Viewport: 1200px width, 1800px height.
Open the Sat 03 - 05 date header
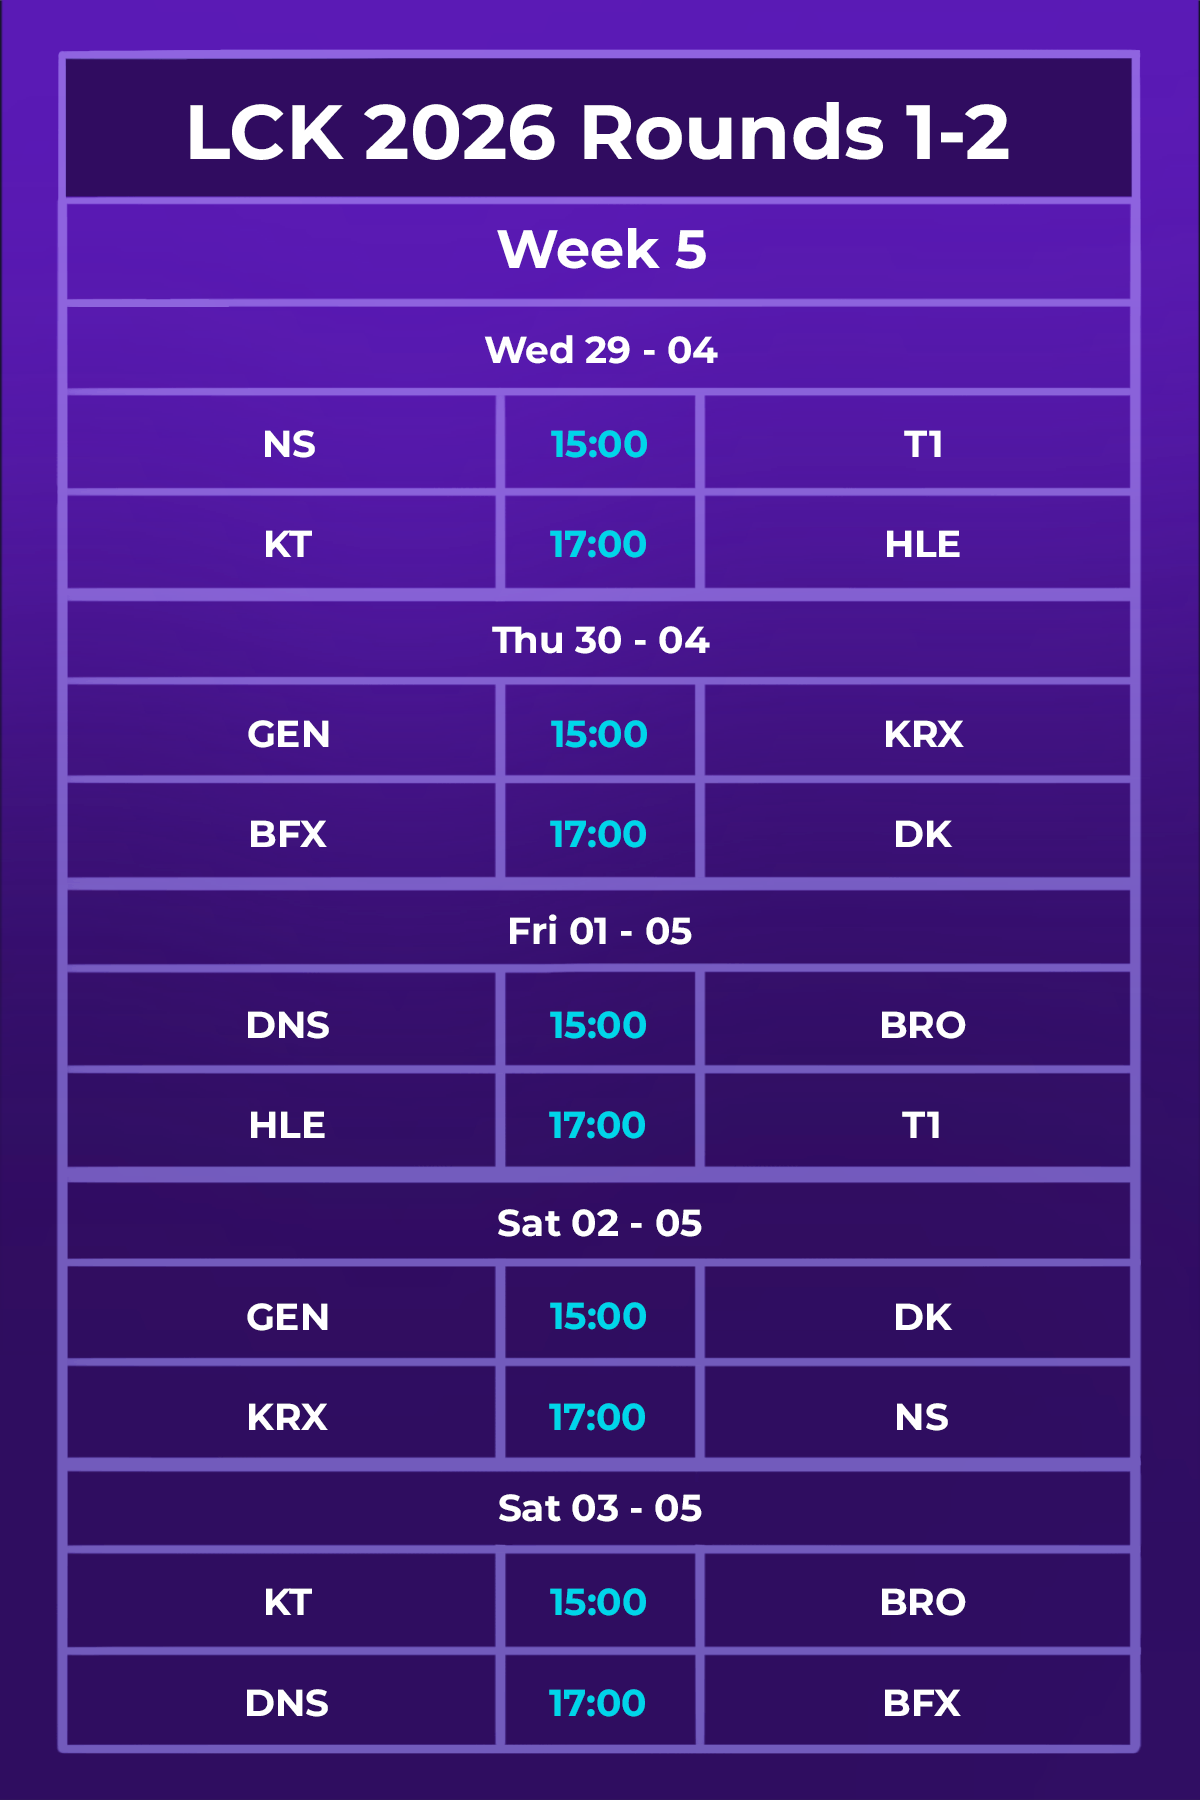(600, 1509)
